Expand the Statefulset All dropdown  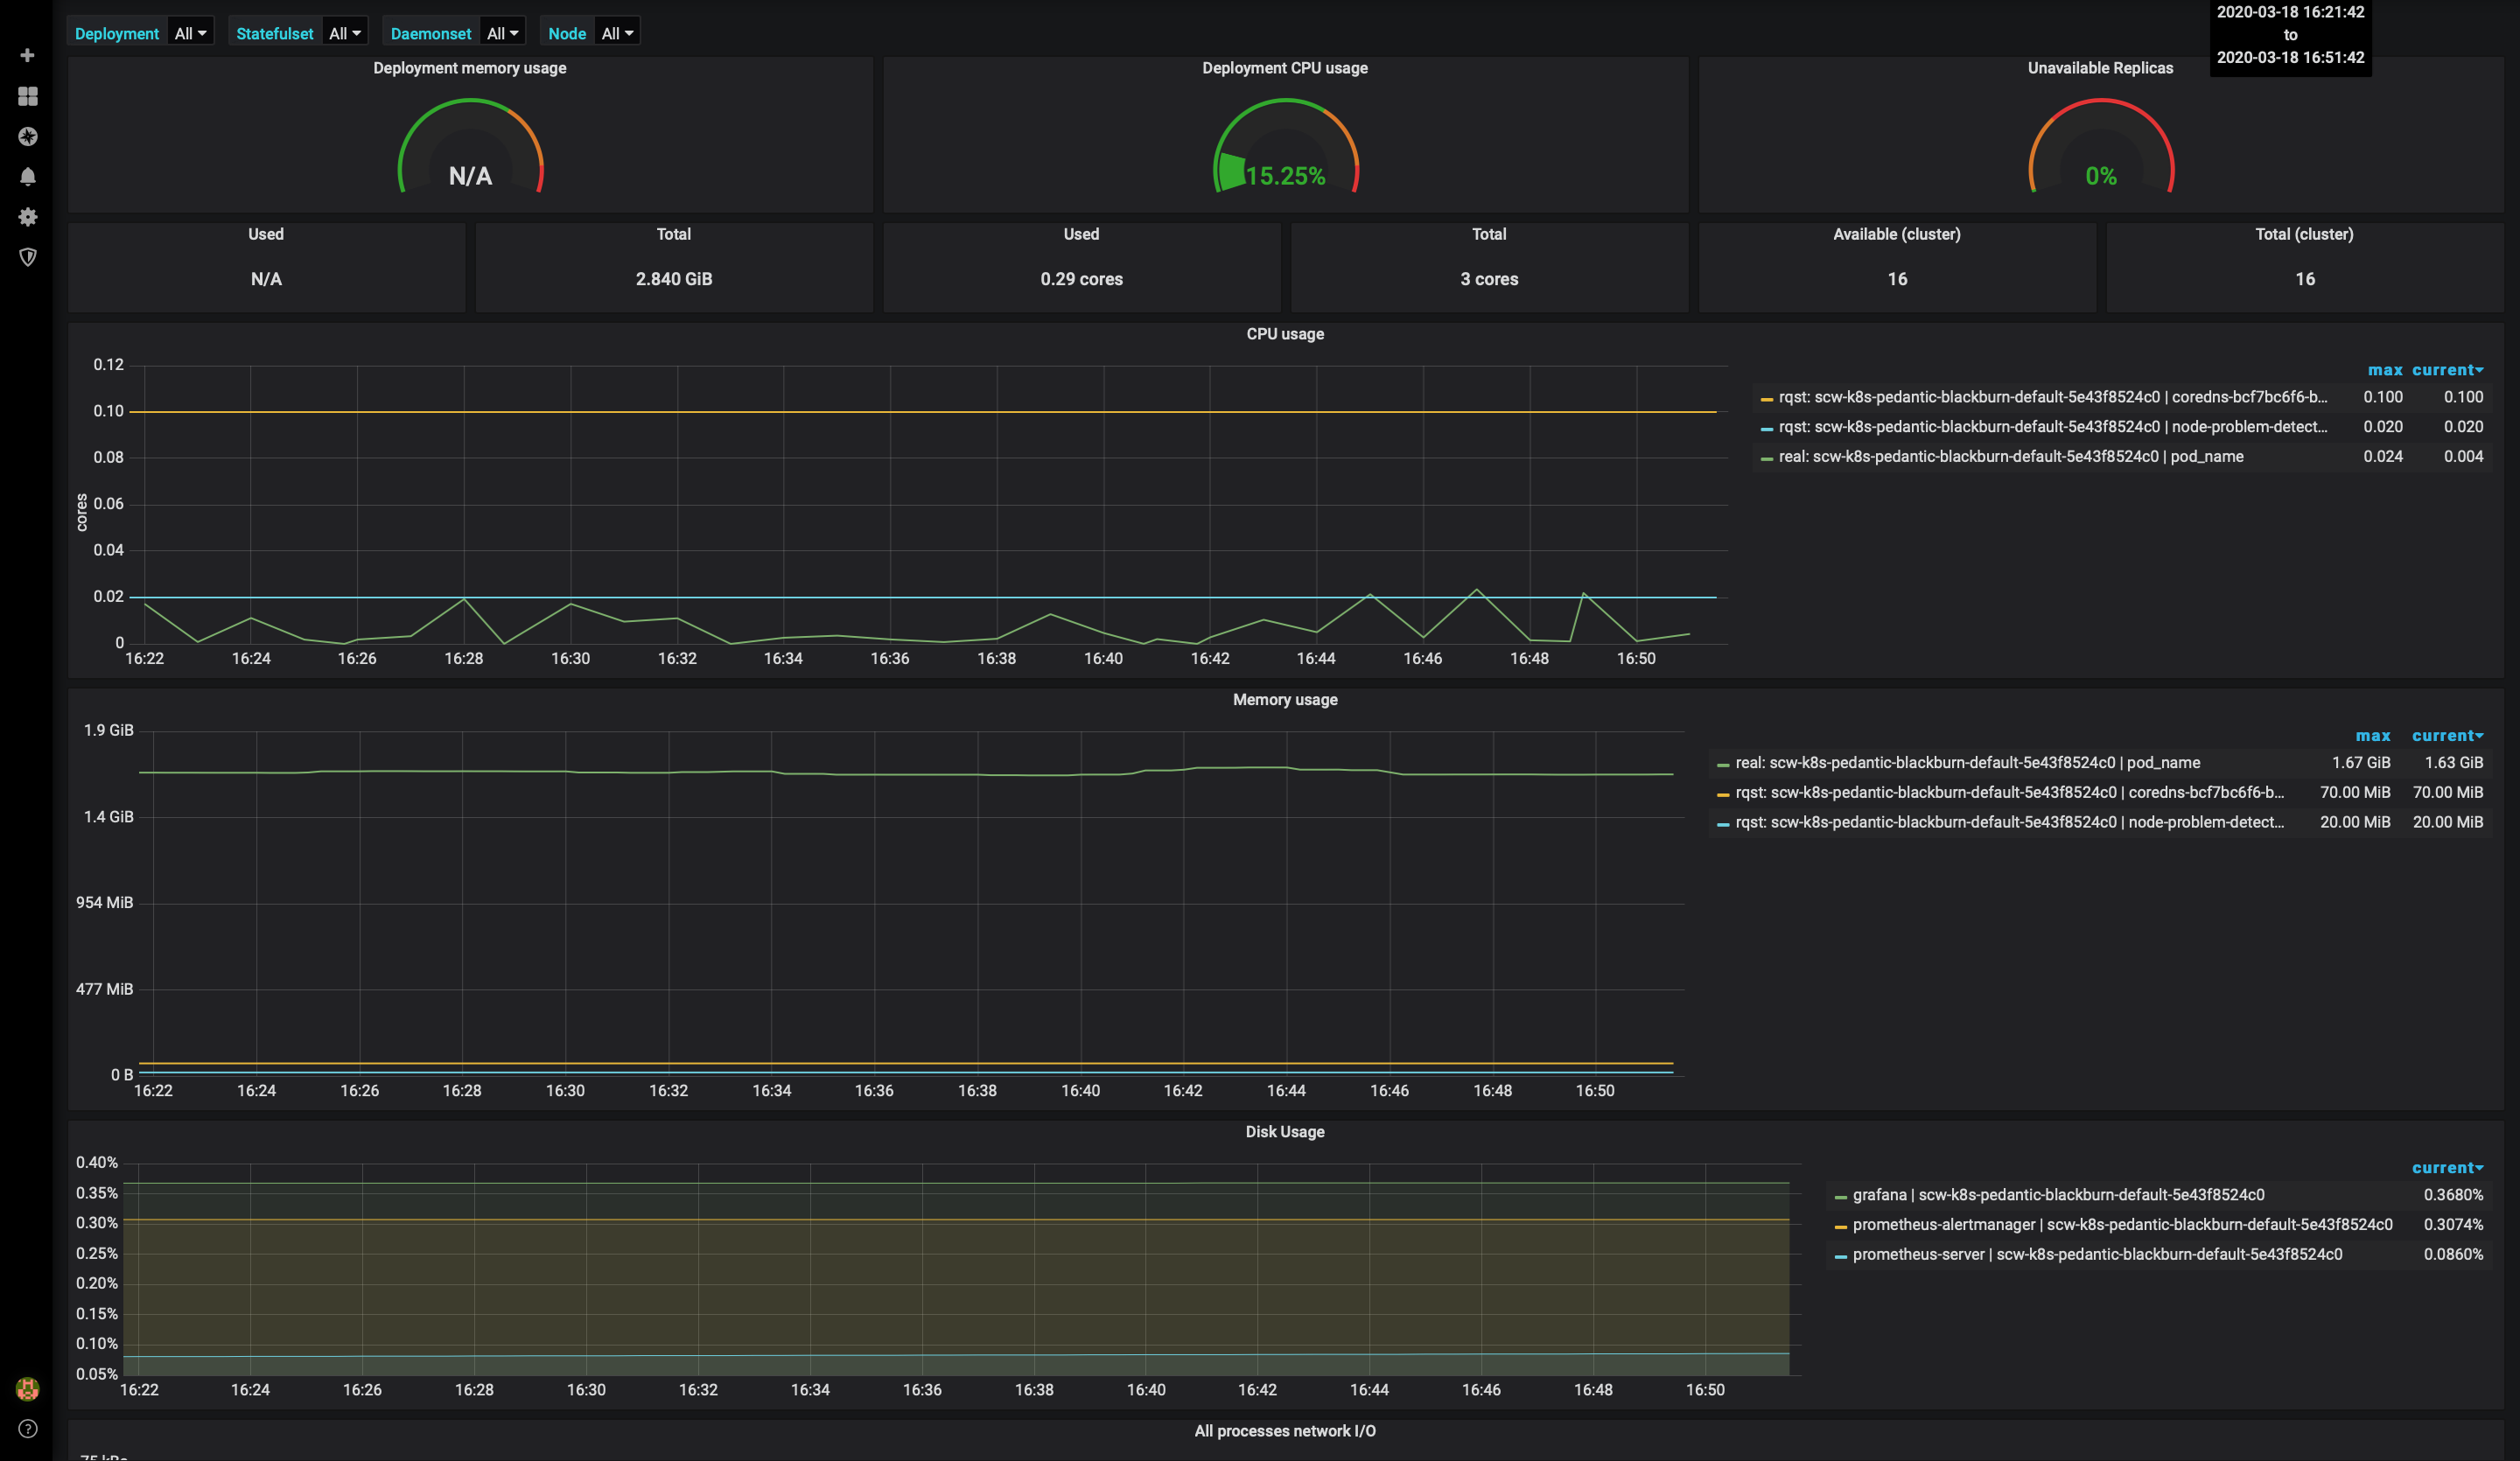(345, 33)
